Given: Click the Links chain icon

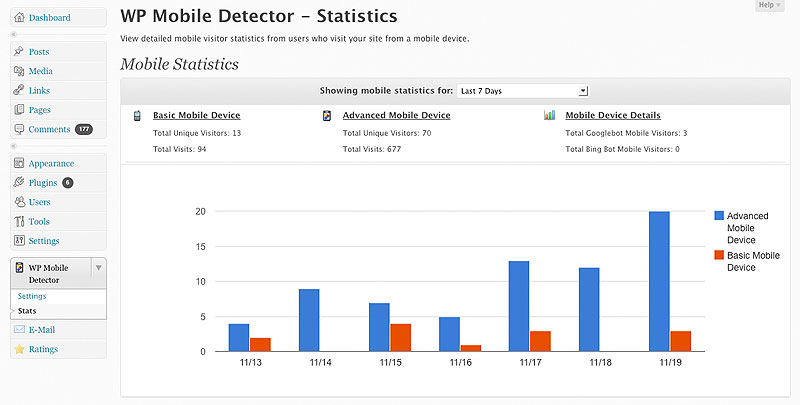Looking at the screenshot, I should coord(19,90).
